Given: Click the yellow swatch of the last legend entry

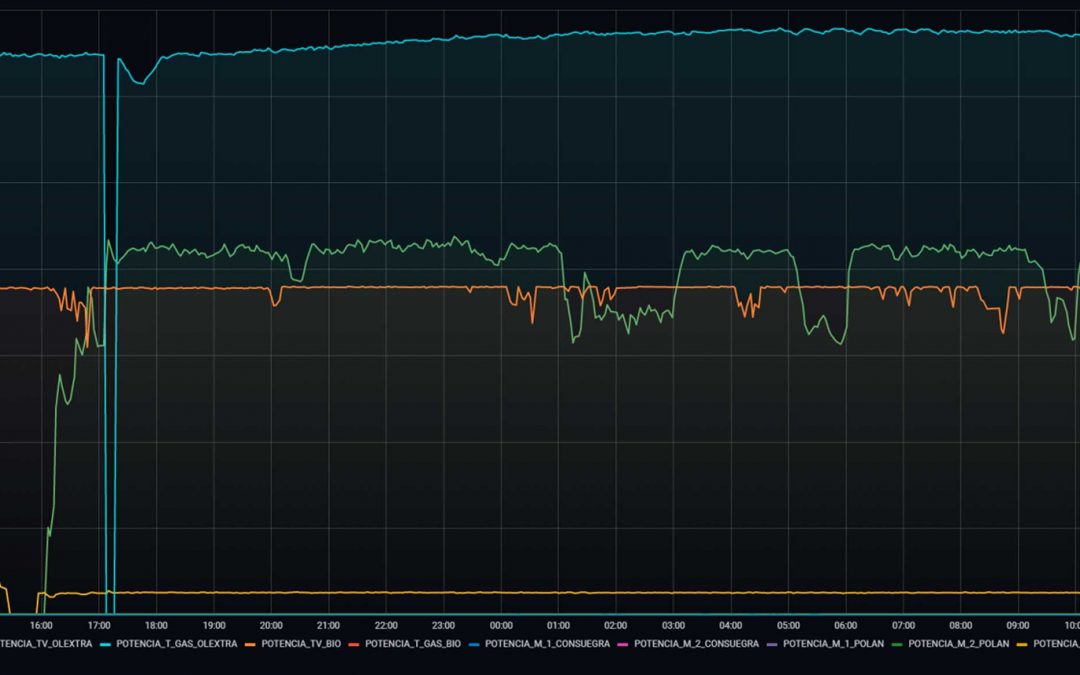Looking at the screenshot, I should click(1023, 644).
